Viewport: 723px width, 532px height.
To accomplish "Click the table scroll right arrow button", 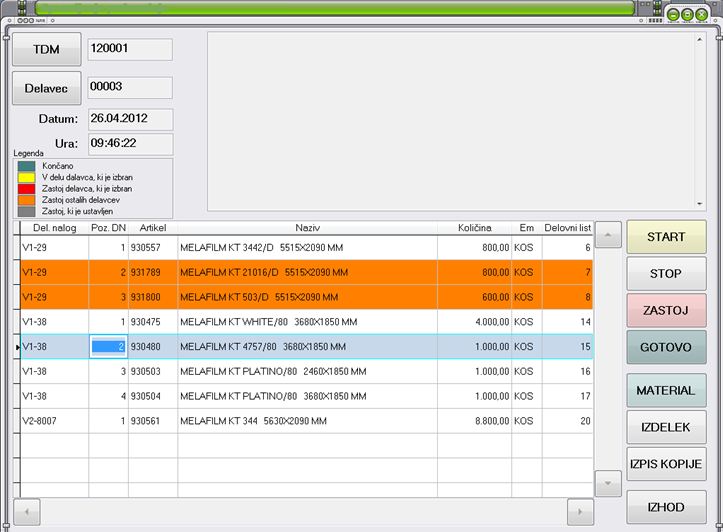I will pyautogui.click(x=580, y=512).
